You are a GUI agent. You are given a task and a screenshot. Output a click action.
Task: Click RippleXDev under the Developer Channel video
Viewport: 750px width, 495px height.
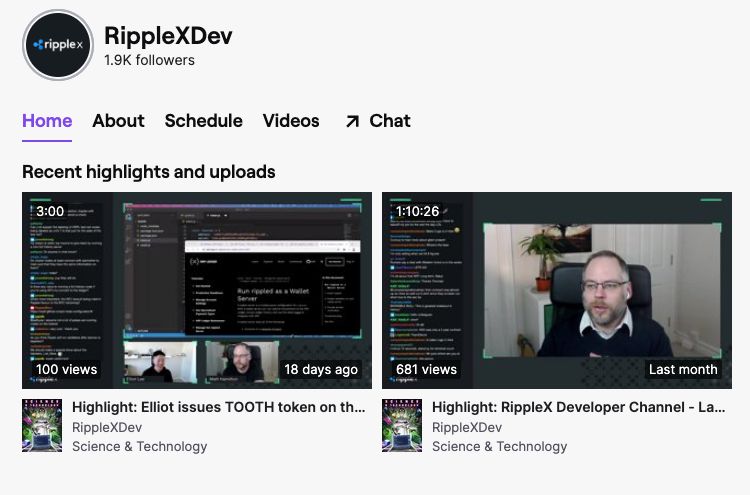pos(467,427)
